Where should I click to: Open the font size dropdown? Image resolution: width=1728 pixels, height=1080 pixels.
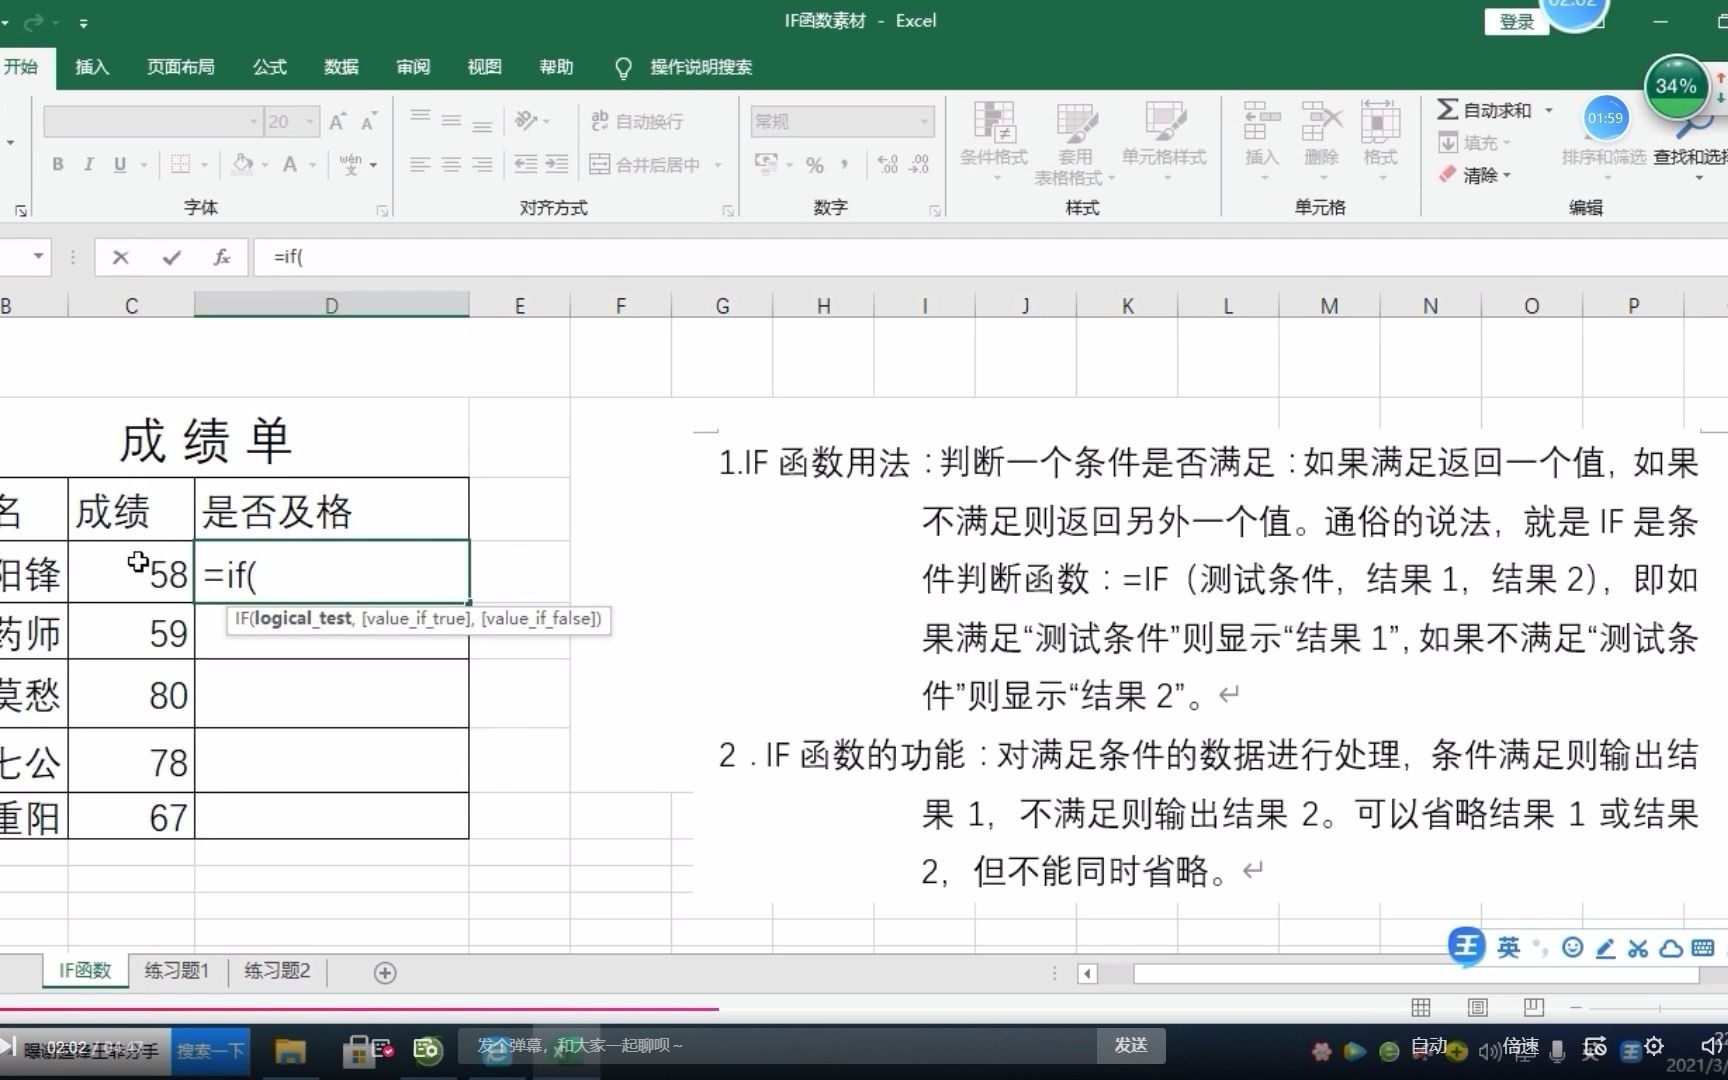click(x=307, y=121)
